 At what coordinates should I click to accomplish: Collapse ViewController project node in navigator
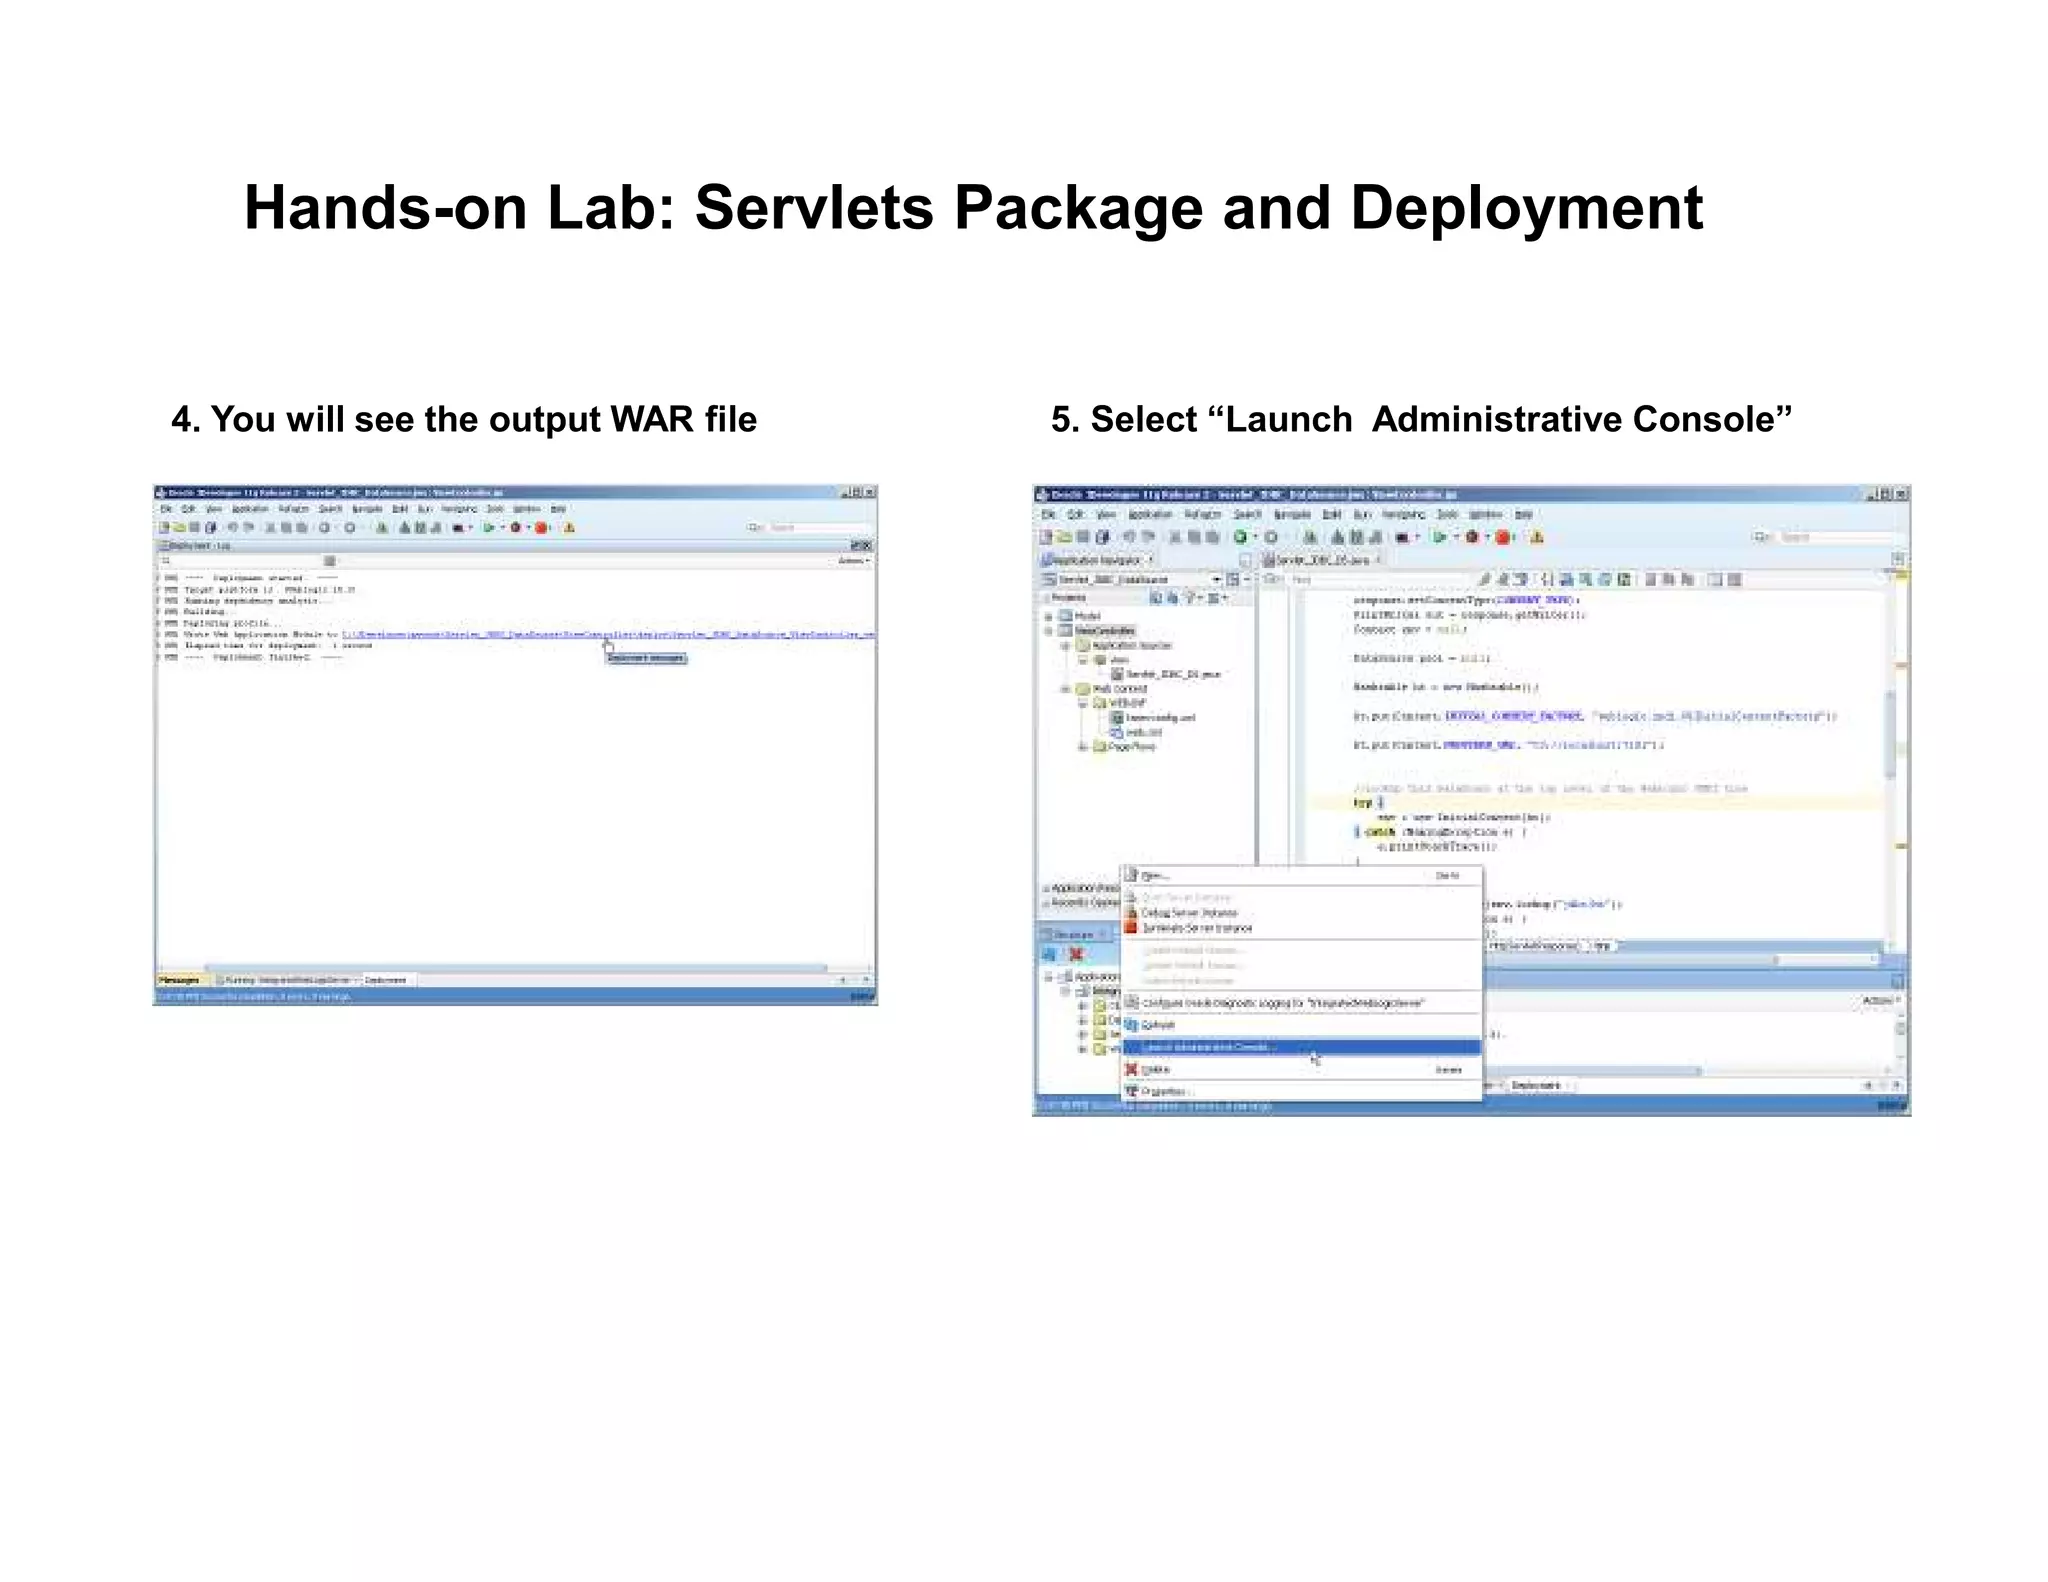click(1048, 631)
